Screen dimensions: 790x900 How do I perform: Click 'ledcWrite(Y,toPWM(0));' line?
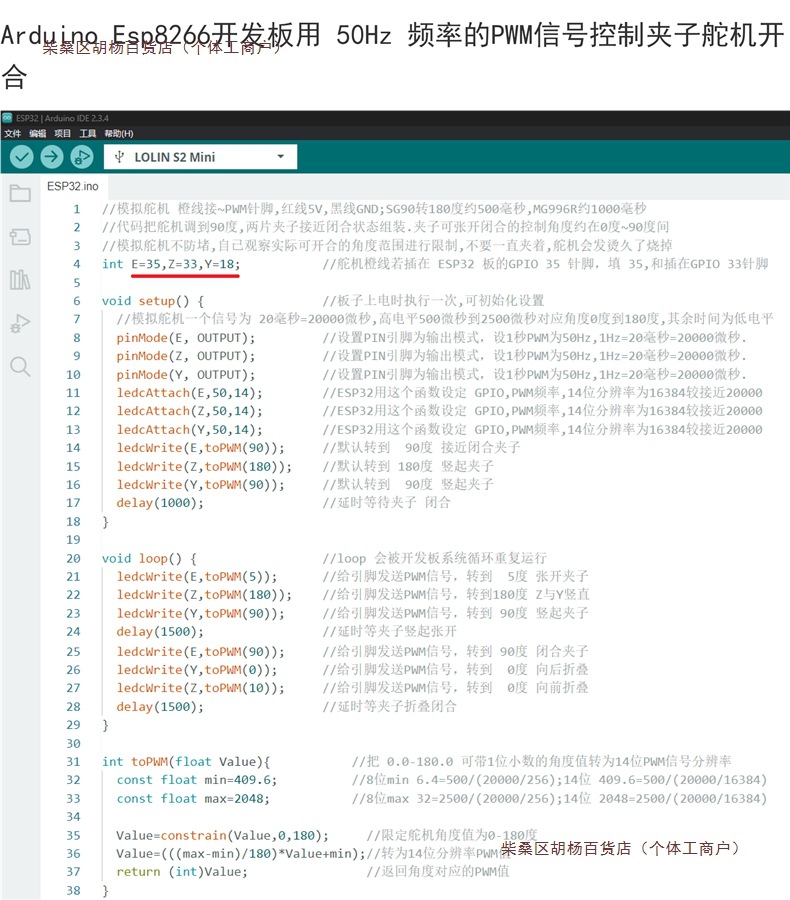point(197,670)
